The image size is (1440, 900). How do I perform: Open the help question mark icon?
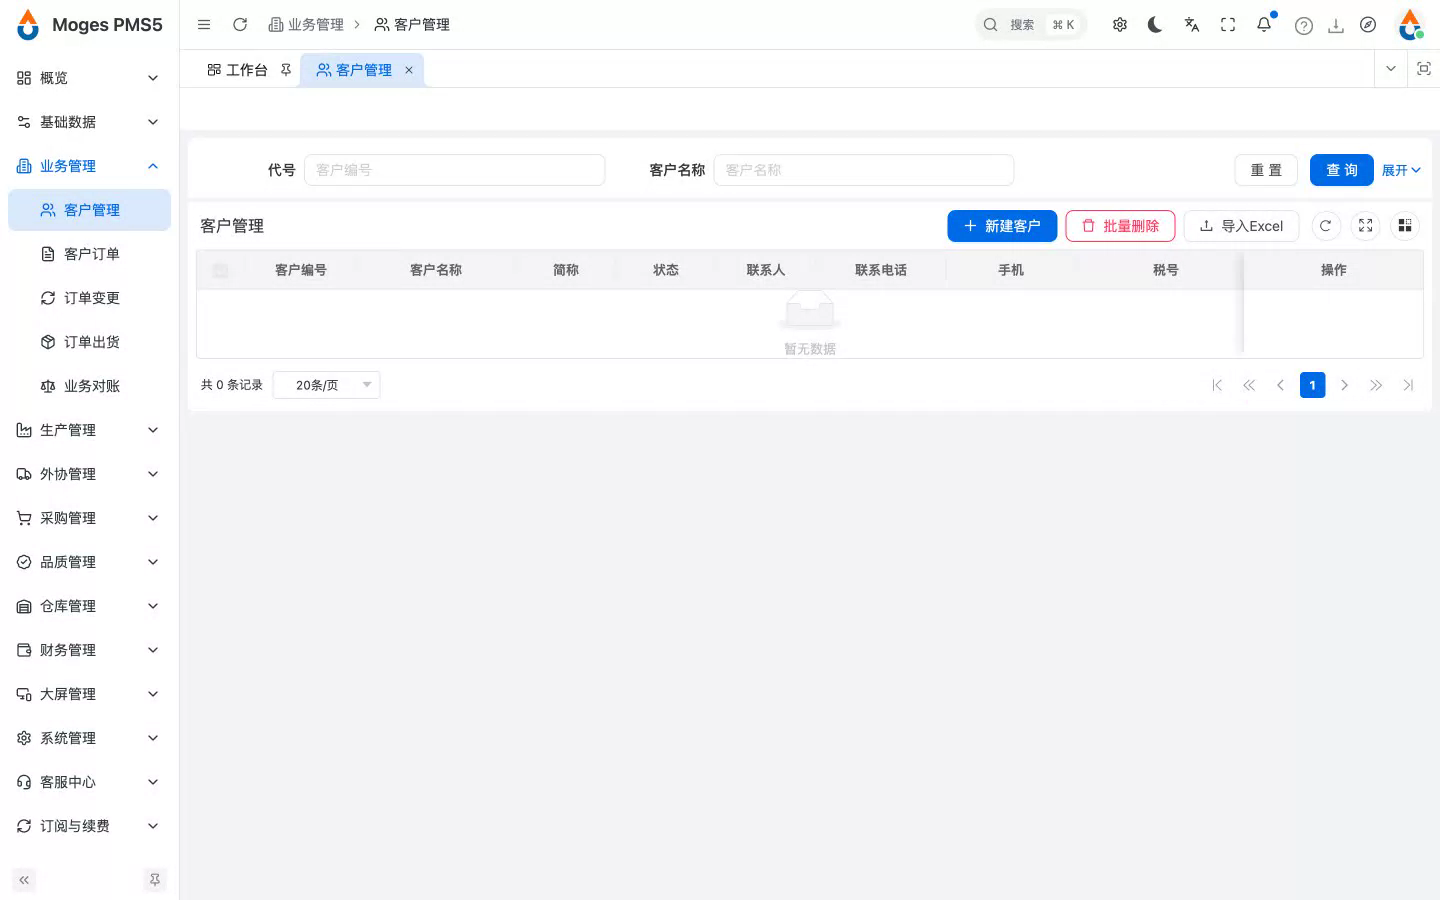[1304, 26]
